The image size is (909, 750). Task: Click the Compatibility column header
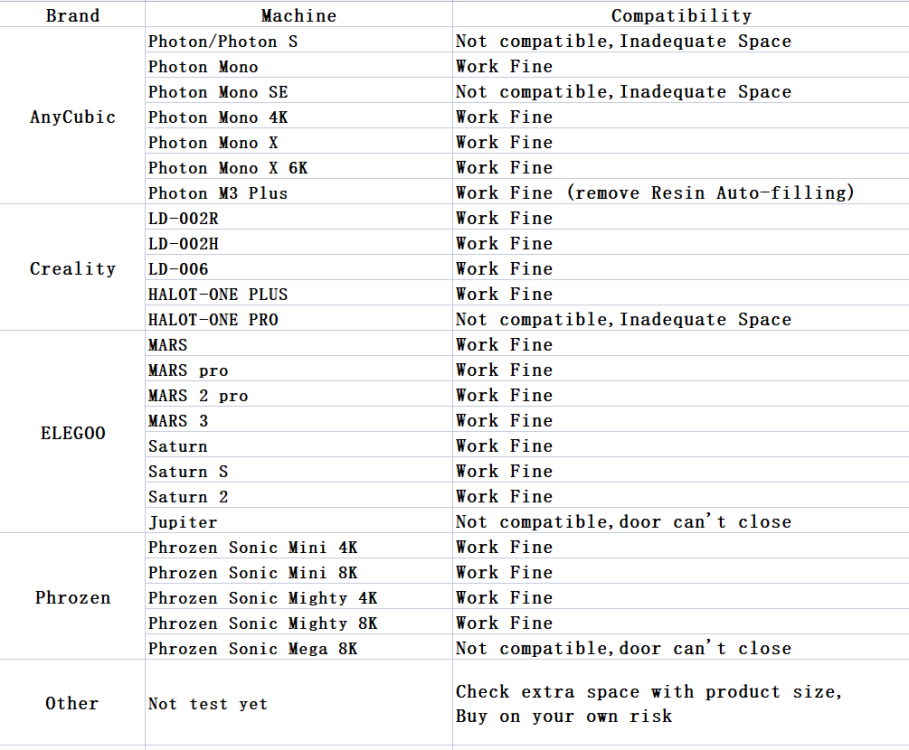[x=680, y=15]
